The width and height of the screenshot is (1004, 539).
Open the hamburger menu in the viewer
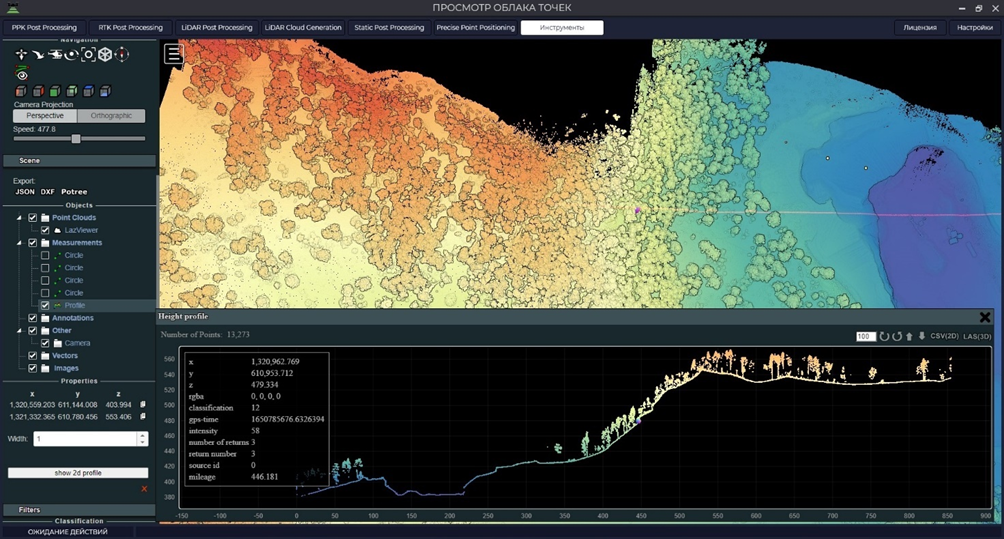click(174, 54)
